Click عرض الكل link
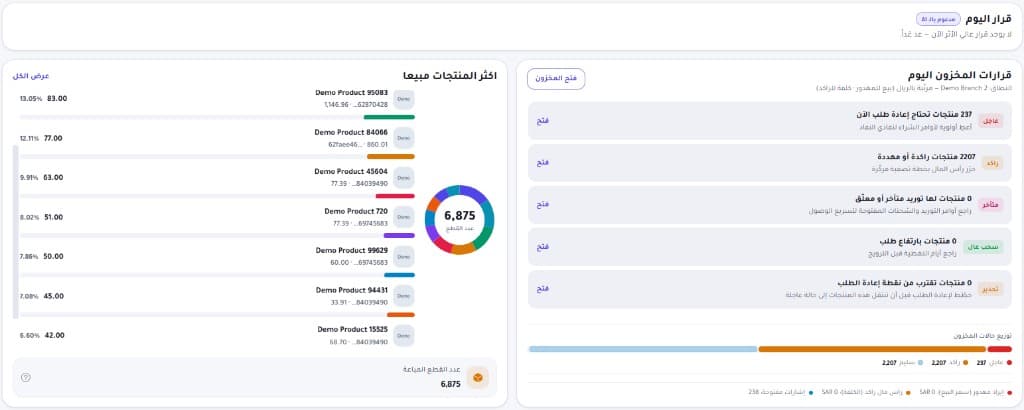This screenshot has height=410, width=1024. tap(31, 76)
